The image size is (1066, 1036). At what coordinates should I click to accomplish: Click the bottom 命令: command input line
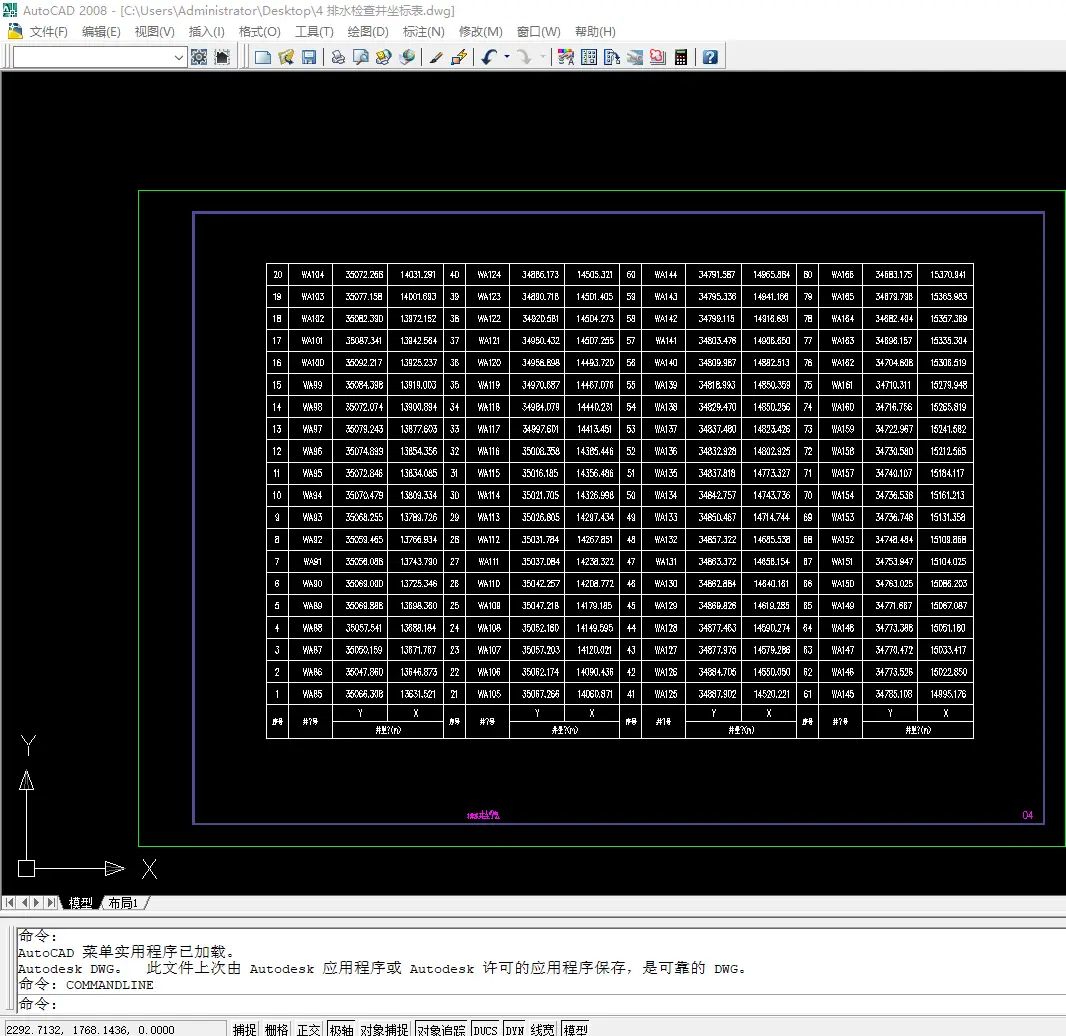point(540,1003)
